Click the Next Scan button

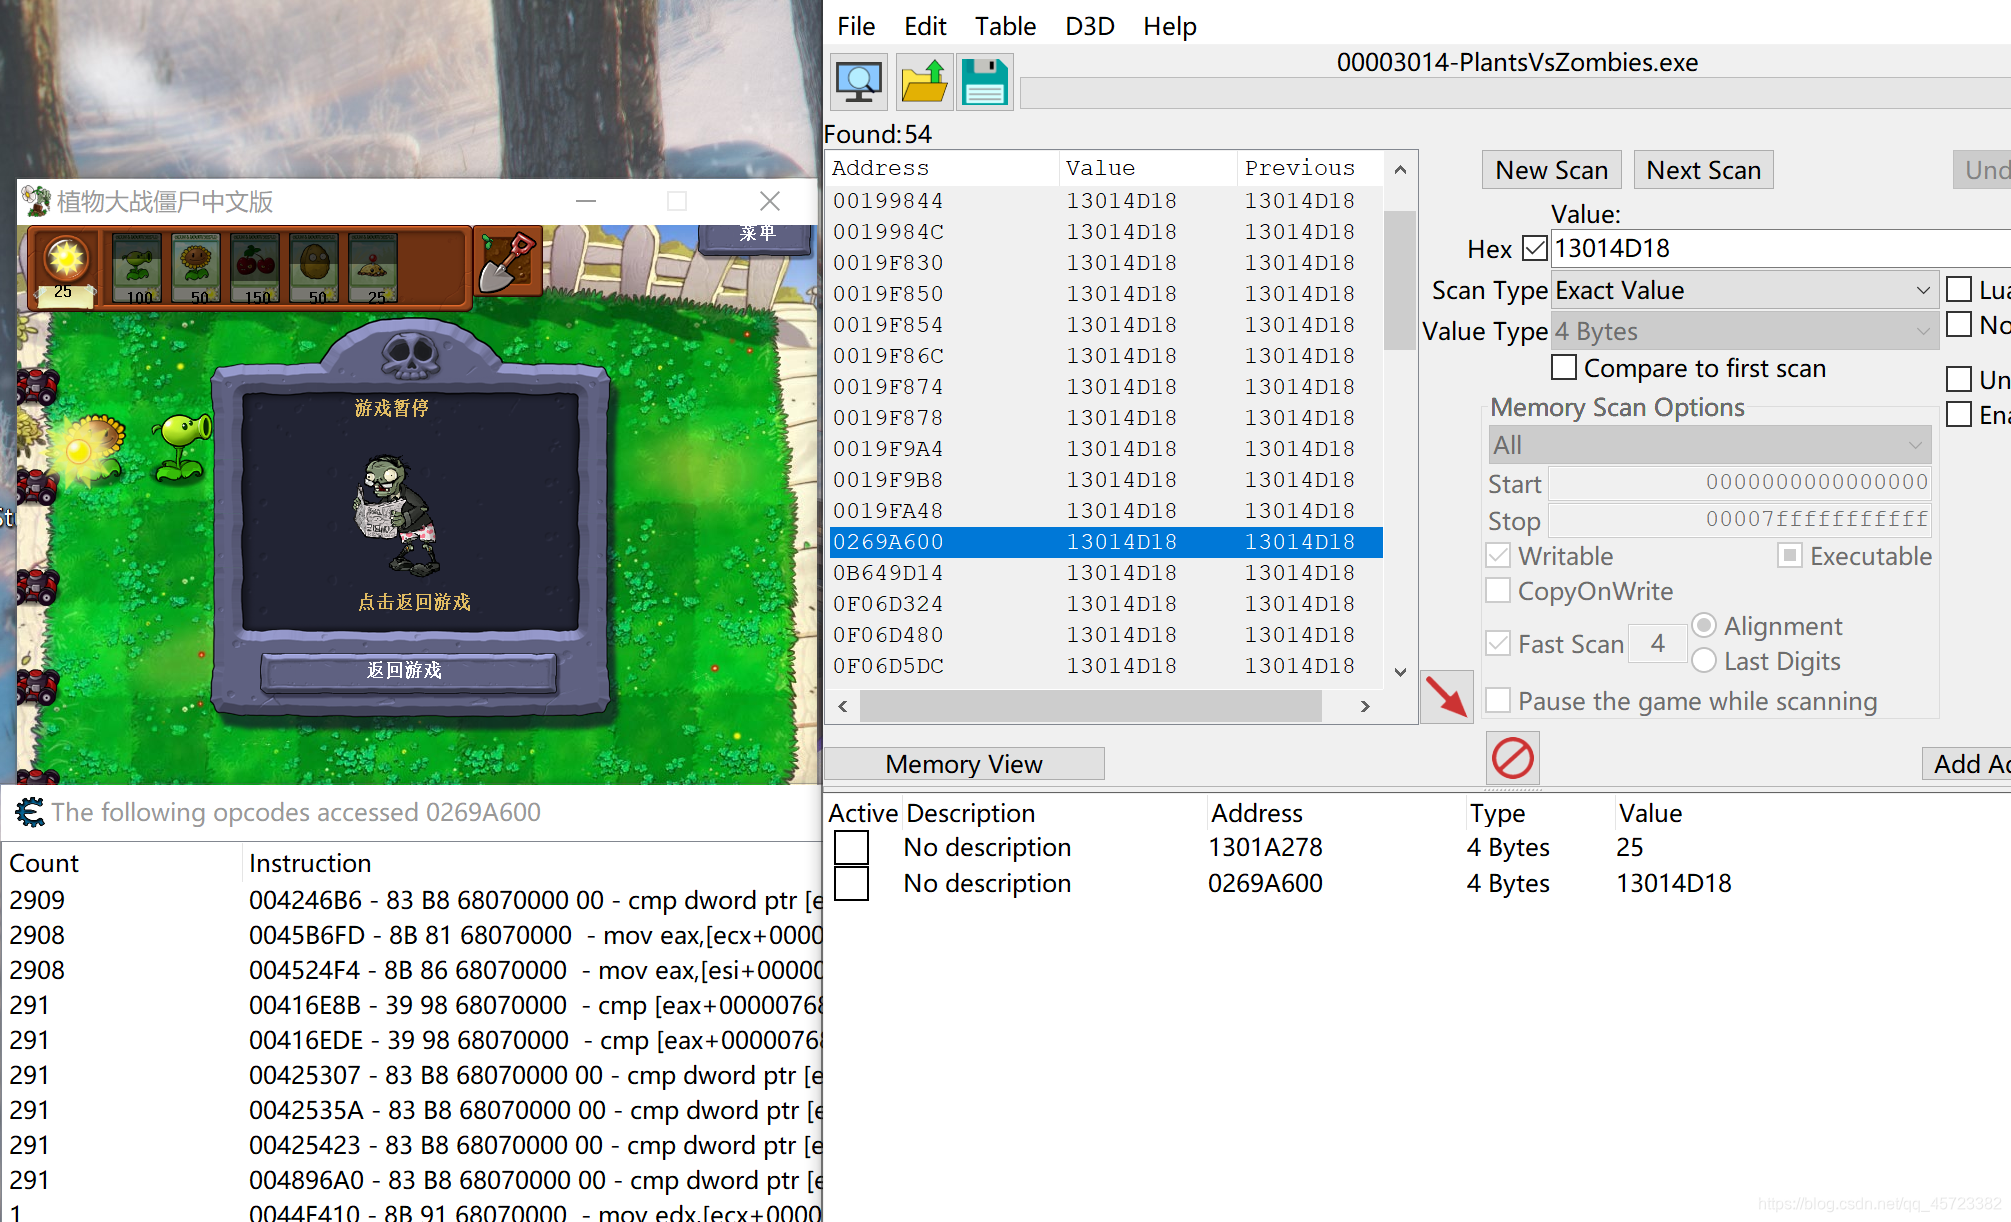coord(1703,170)
